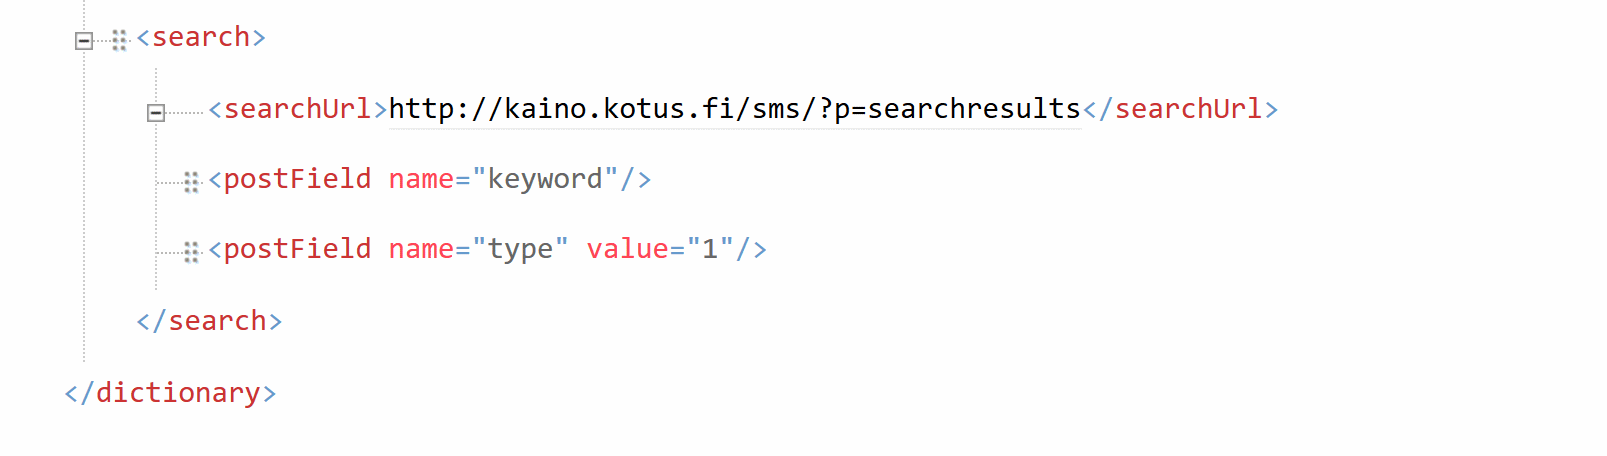Viewport: 1607px width, 456px height.
Task: Click self-closing bracket after "keyword"
Action: 636,180
